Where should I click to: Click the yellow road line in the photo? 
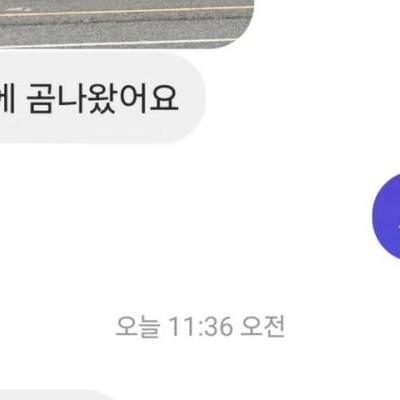(x=127, y=11)
